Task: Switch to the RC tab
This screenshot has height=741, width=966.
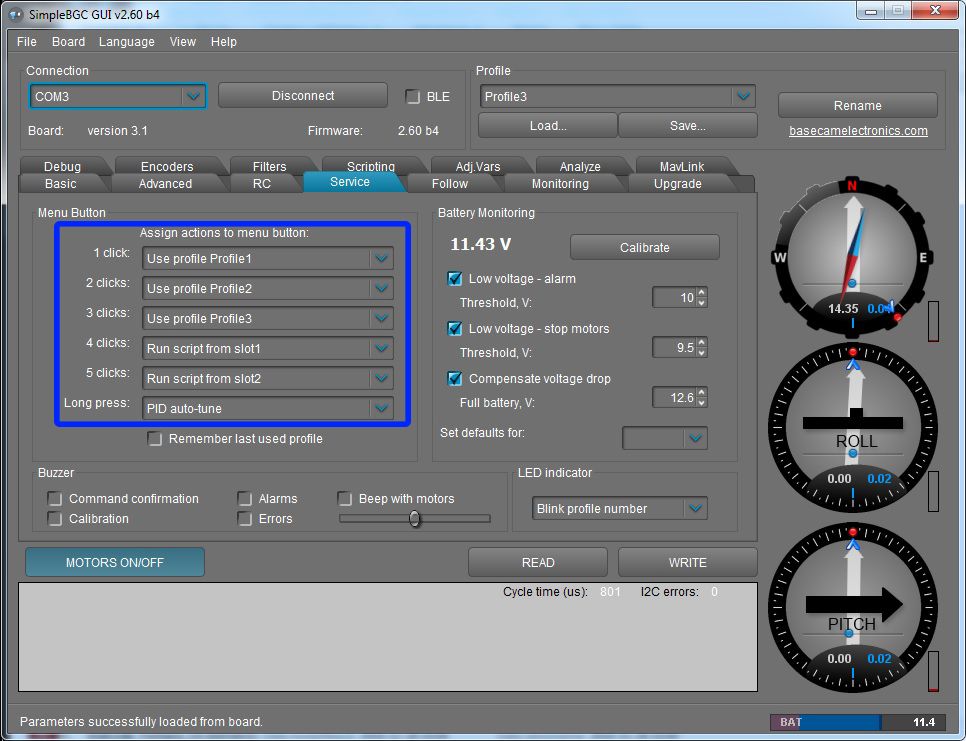Action: coord(262,184)
